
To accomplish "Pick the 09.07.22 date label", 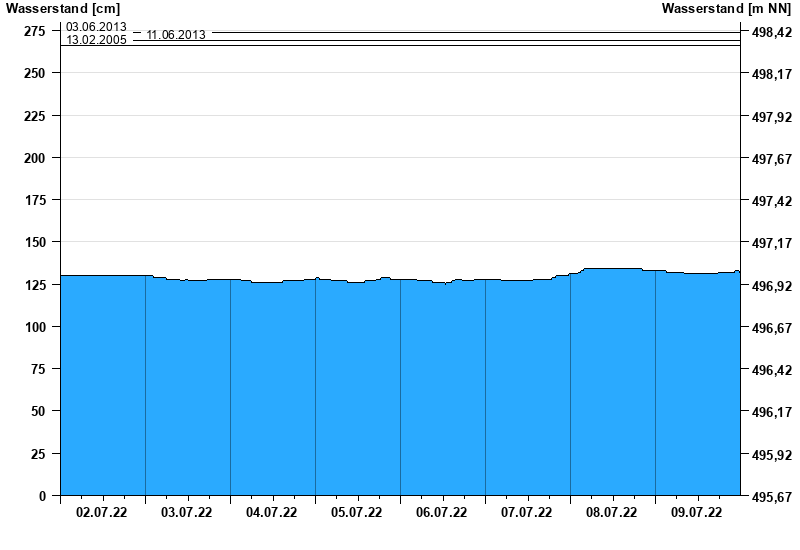I will pyautogui.click(x=697, y=513).
